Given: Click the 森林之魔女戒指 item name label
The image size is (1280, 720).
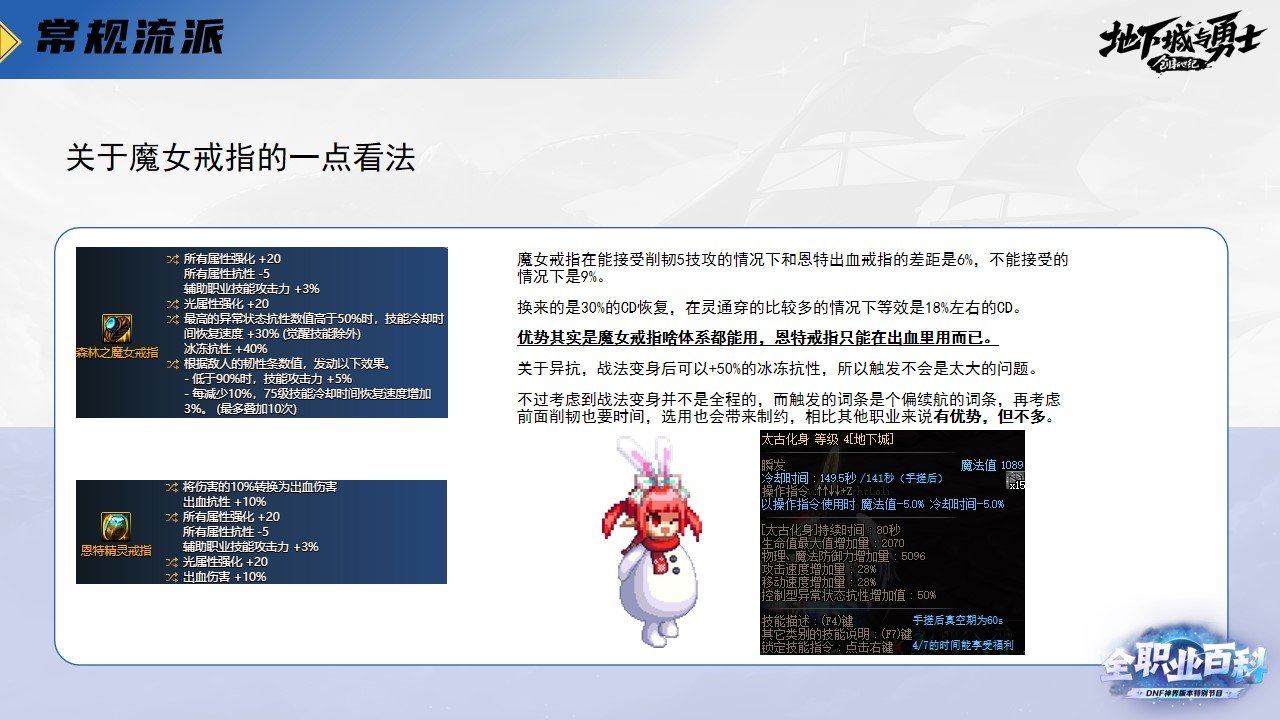Looking at the screenshot, I should pyautogui.click(x=117, y=353).
